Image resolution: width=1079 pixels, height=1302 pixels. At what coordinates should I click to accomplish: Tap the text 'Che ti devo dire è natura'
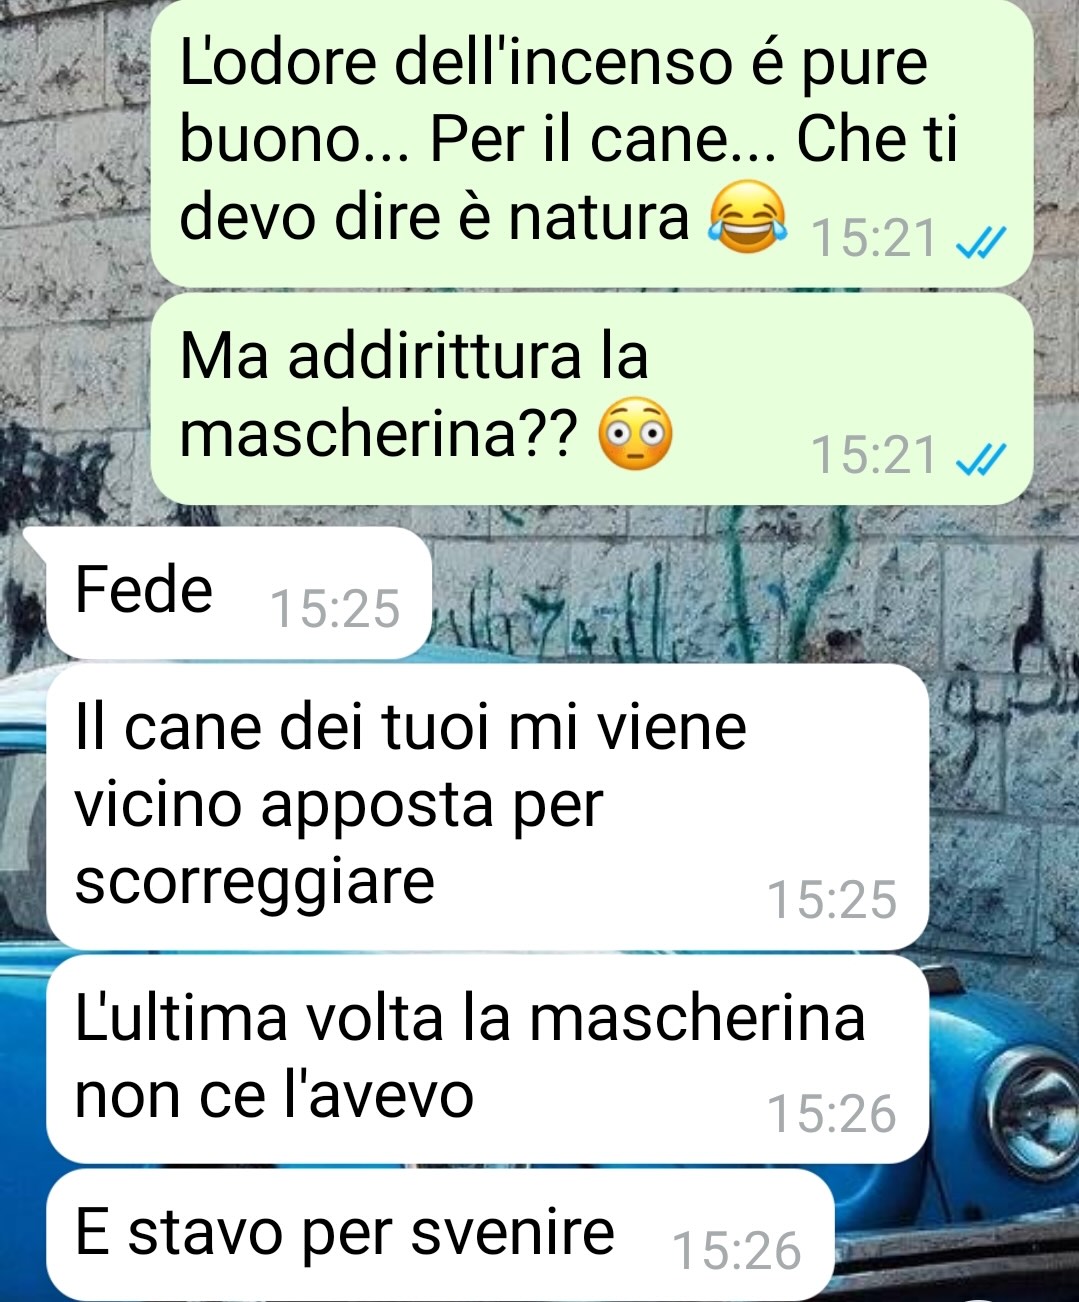pyautogui.click(x=568, y=178)
